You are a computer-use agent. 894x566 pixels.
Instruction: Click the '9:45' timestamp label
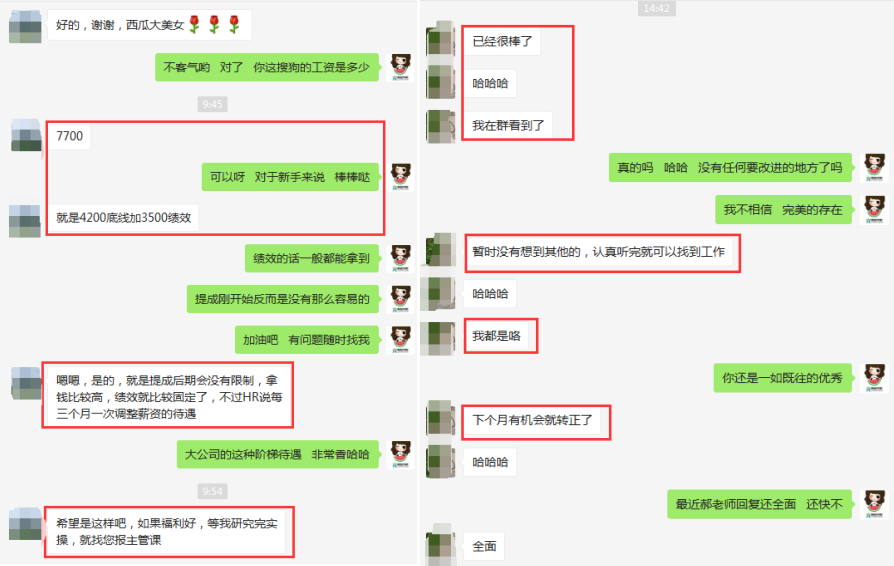pos(212,104)
